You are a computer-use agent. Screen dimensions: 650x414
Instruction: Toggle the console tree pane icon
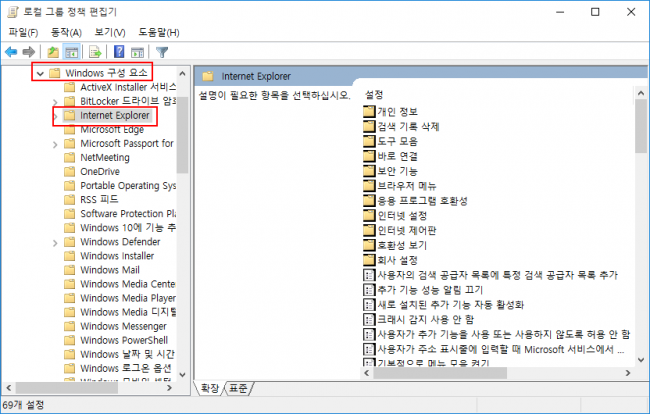(71, 52)
